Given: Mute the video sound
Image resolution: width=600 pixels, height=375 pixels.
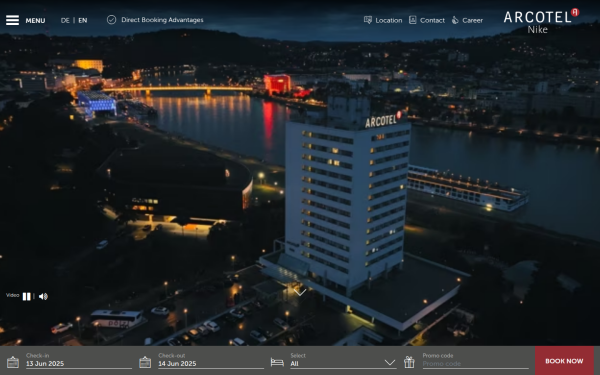Looking at the screenshot, I should point(43,297).
